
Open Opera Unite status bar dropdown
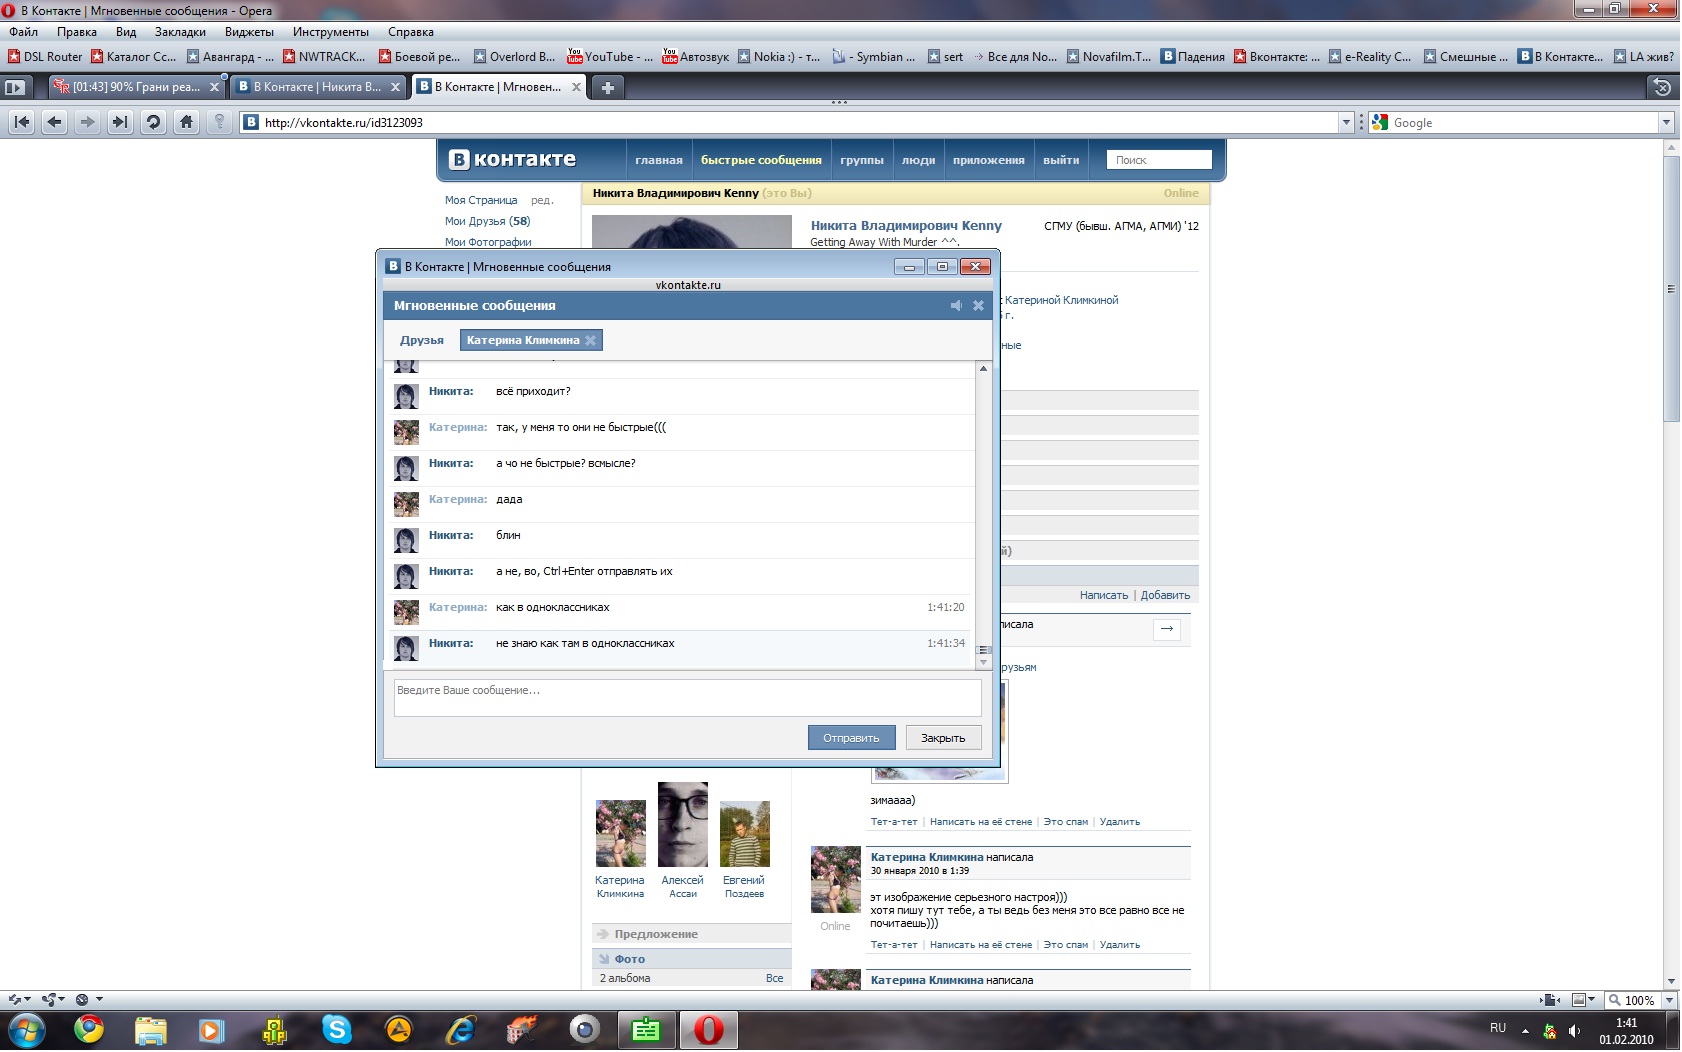click(x=54, y=1000)
